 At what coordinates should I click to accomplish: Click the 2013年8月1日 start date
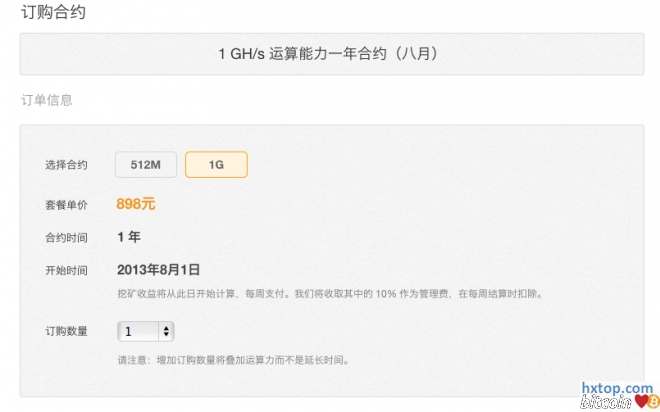tap(159, 270)
